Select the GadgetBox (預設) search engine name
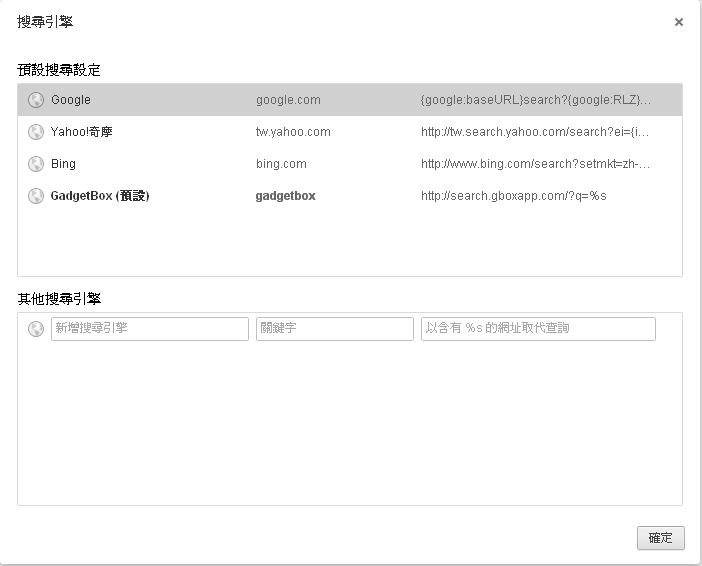 click(100, 196)
